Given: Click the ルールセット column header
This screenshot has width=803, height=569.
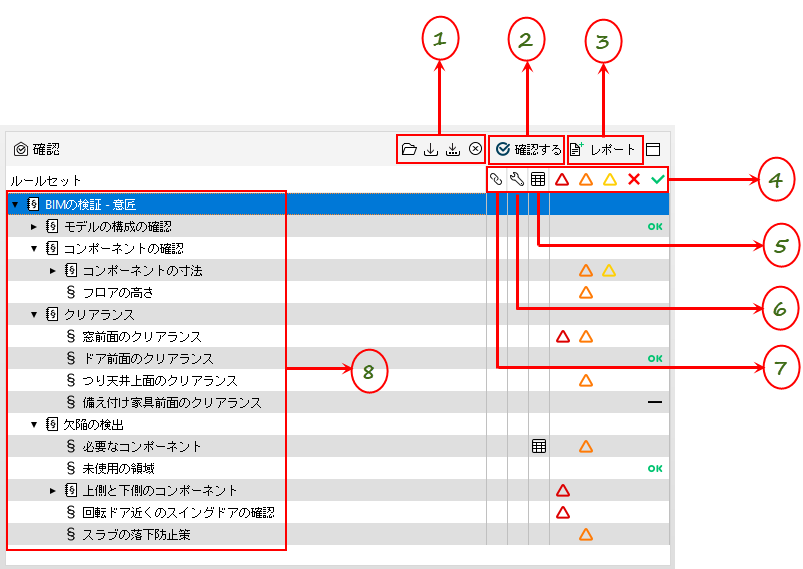Looking at the screenshot, I should point(46,181).
